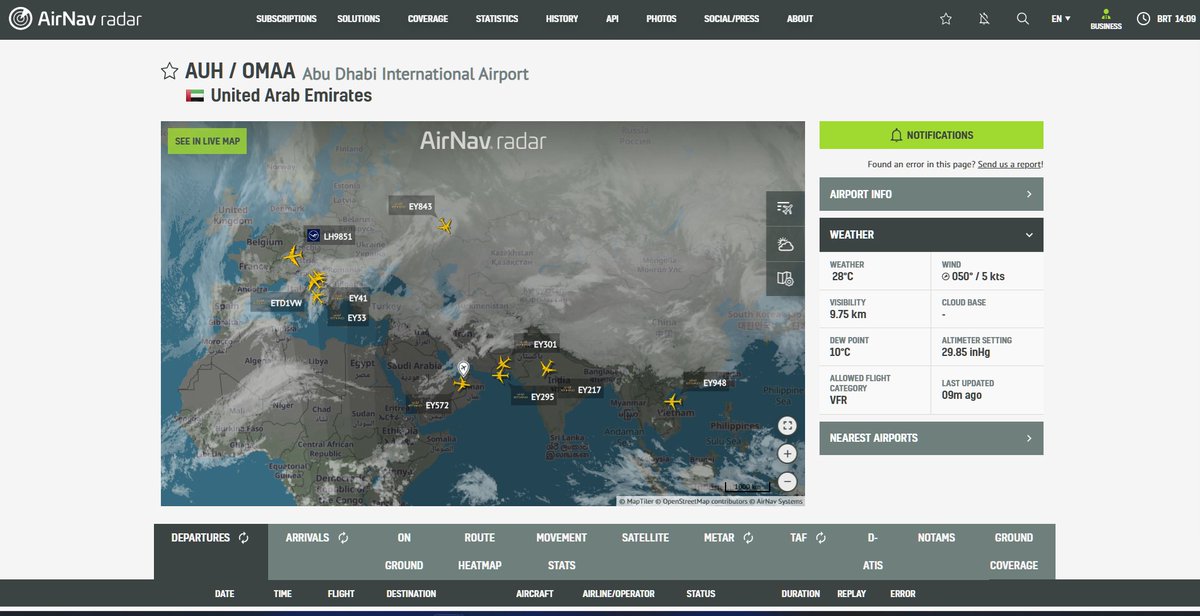This screenshot has height=616, width=1200.
Task: Click See In Live Map button
Action: (207, 141)
